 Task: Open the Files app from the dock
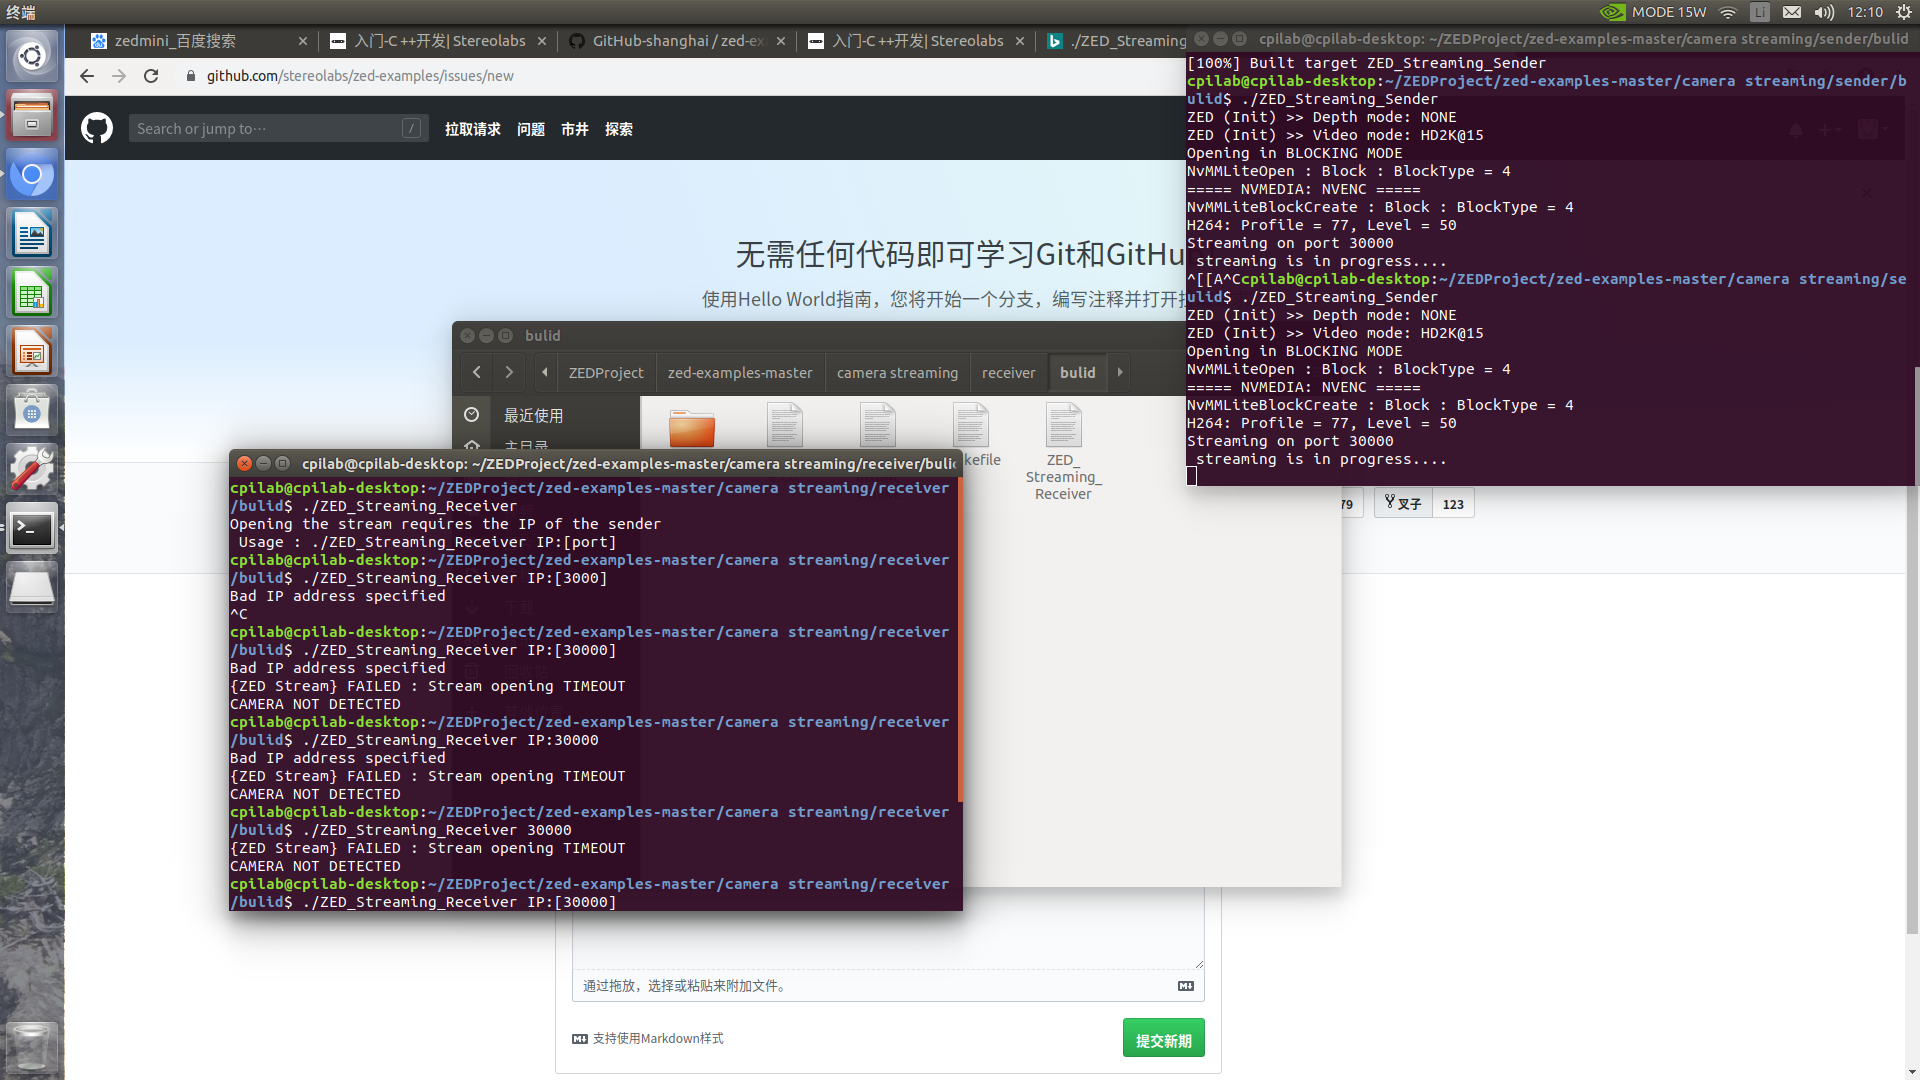32,115
